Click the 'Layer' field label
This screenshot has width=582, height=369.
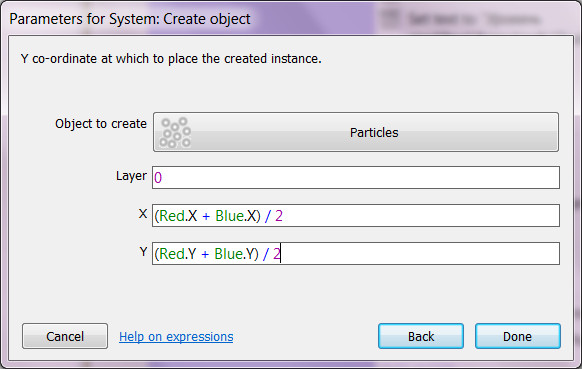pyautogui.click(x=131, y=176)
